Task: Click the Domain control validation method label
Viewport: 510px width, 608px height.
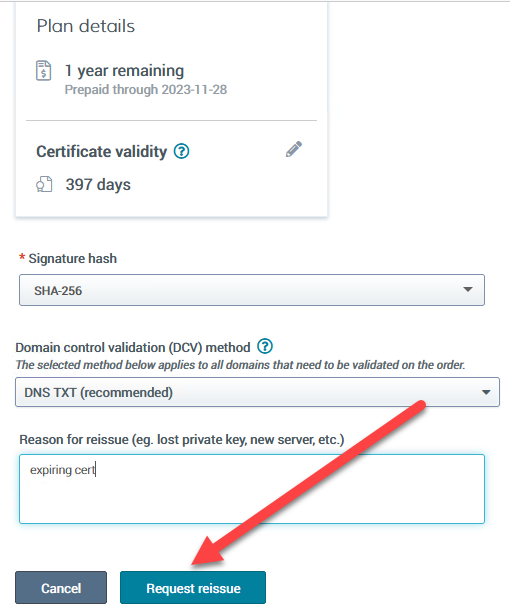Action: click(133, 347)
